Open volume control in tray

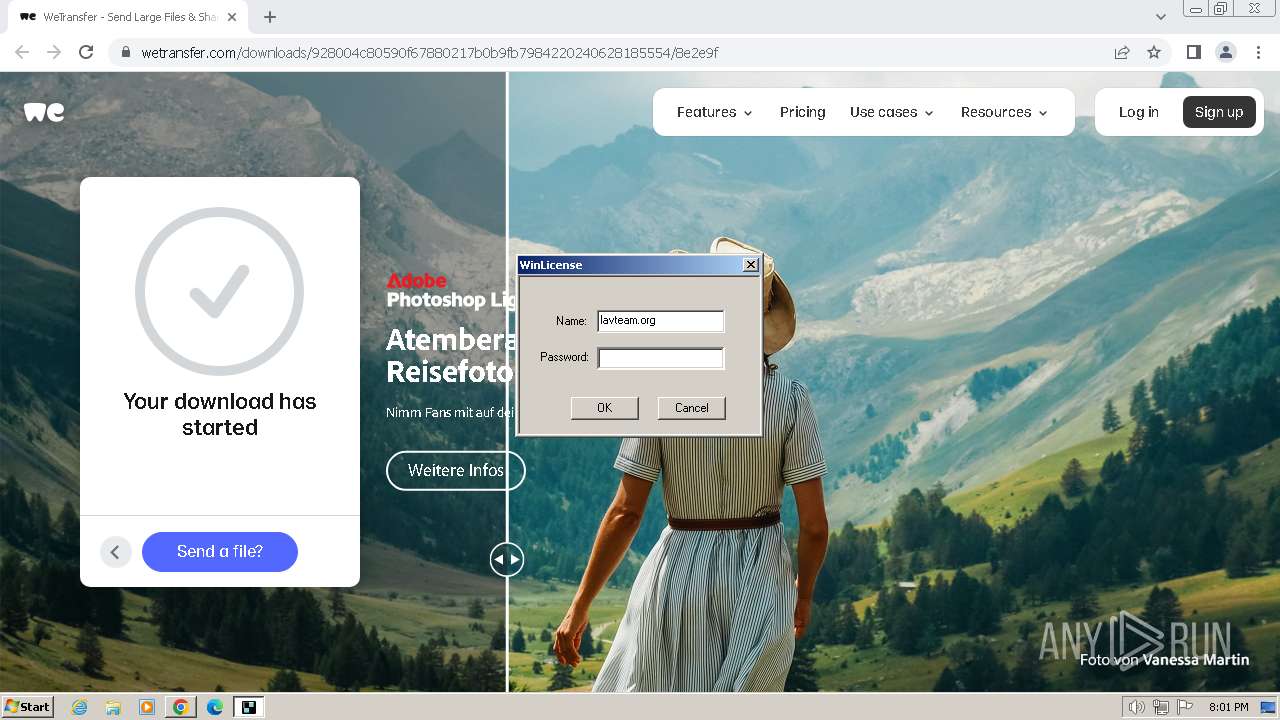pos(1136,707)
